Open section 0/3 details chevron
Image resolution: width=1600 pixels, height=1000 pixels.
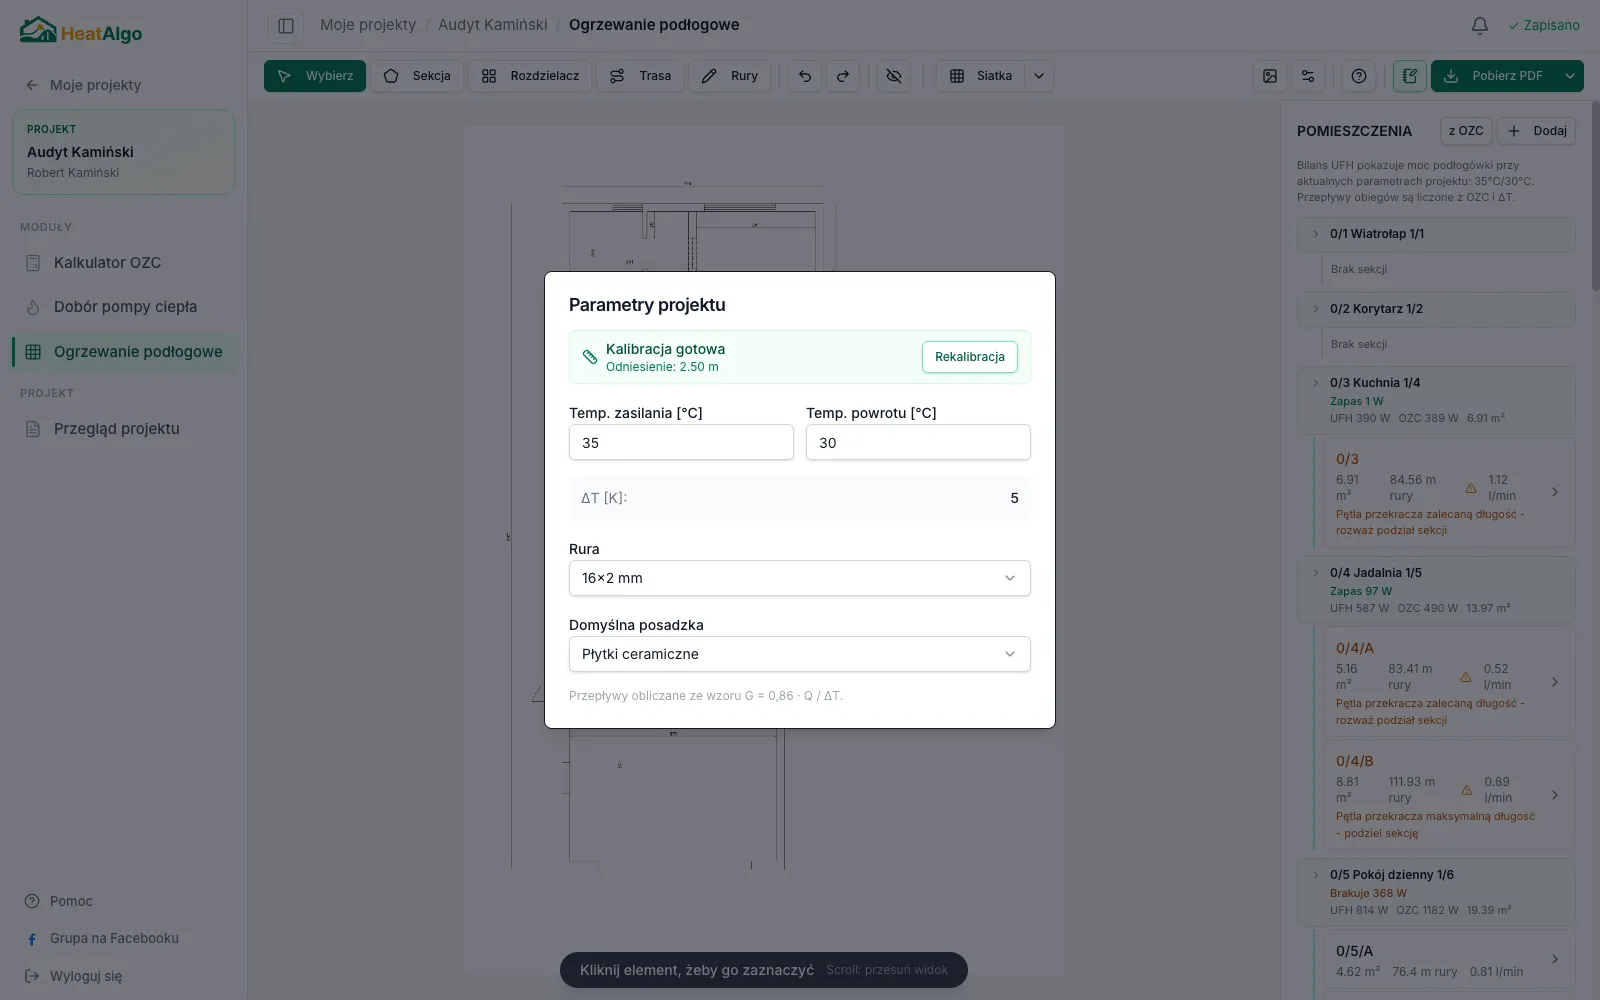point(1555,492)
